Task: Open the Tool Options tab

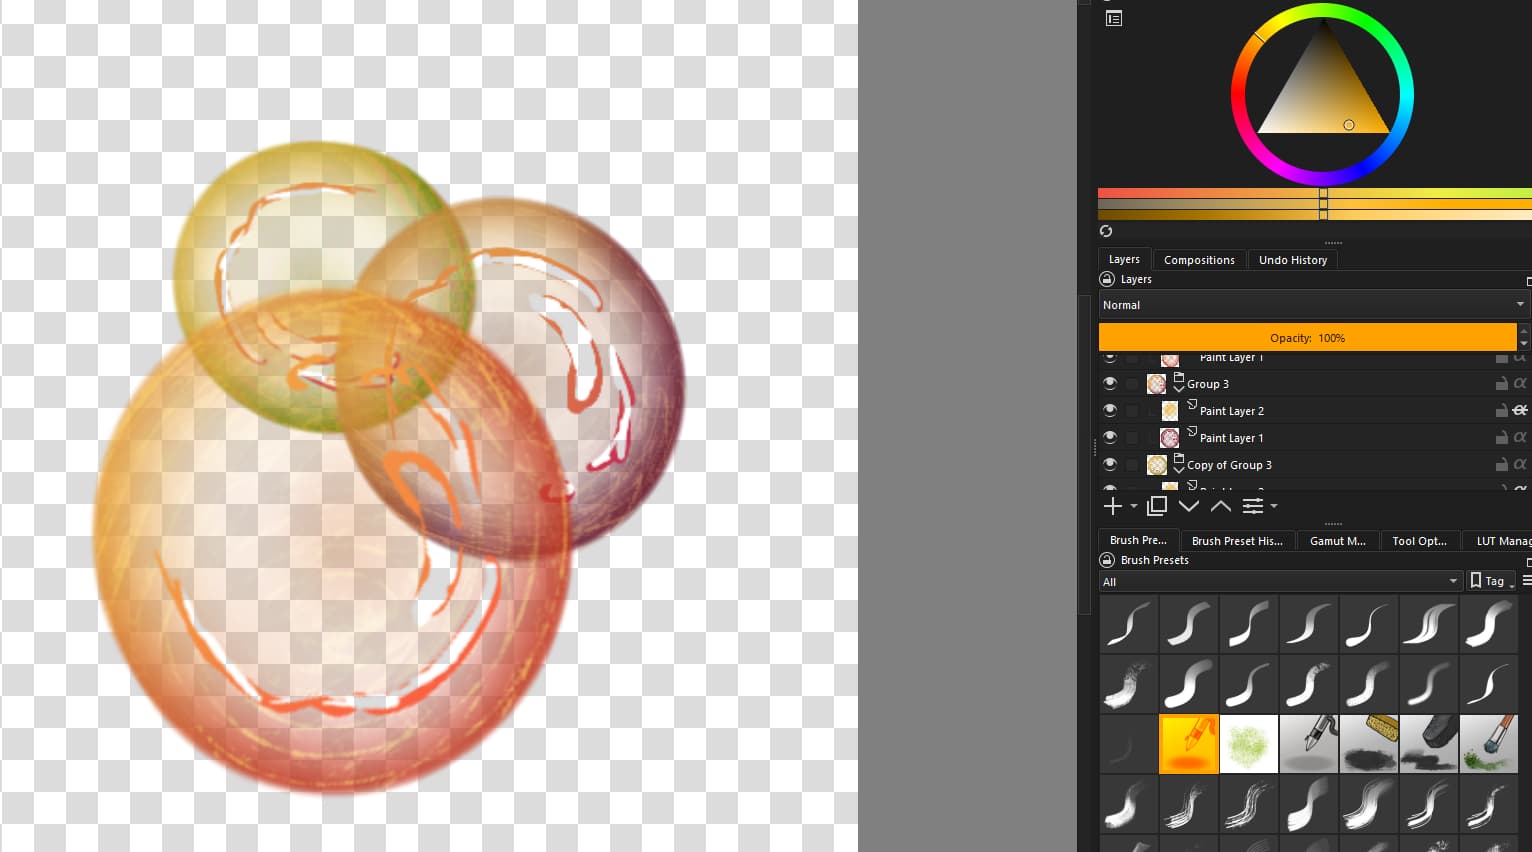Action: (1419, 541)
